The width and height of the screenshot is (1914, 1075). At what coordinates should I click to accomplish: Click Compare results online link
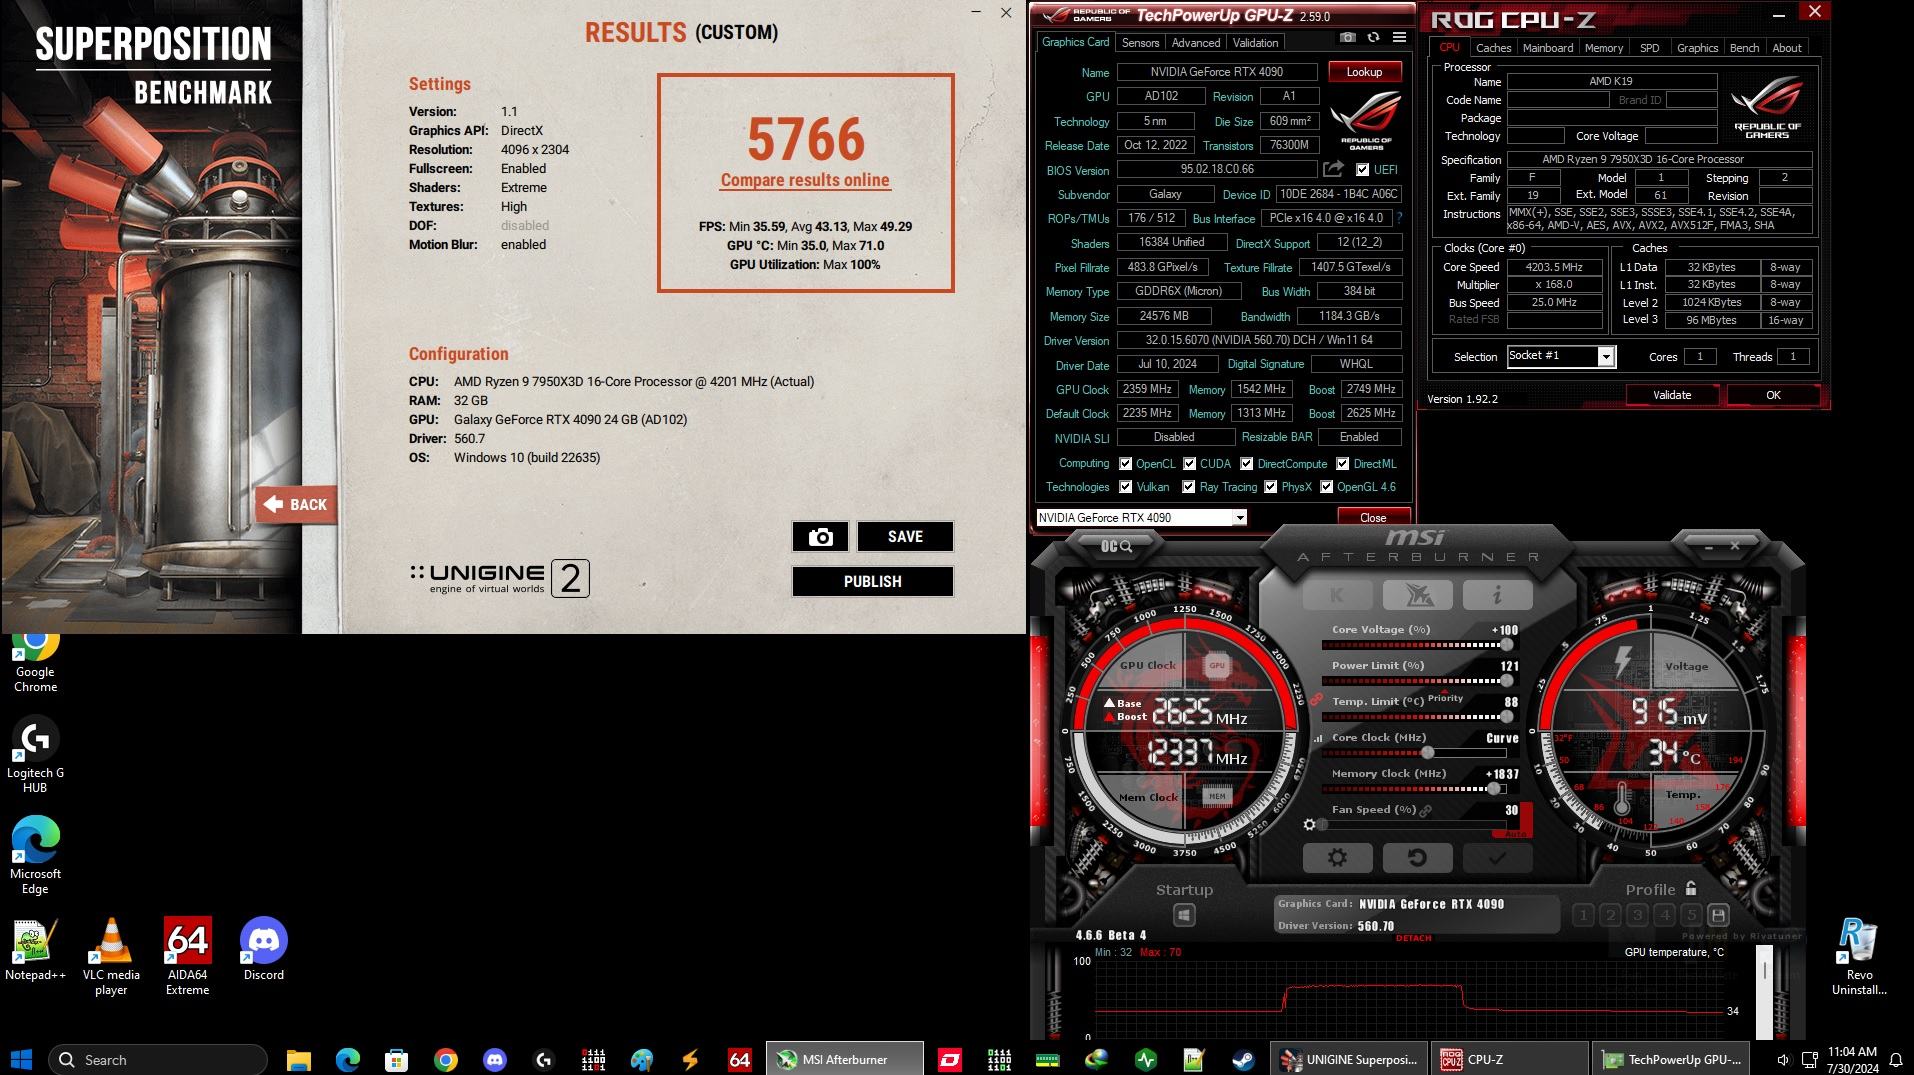[x=805, y=181]
